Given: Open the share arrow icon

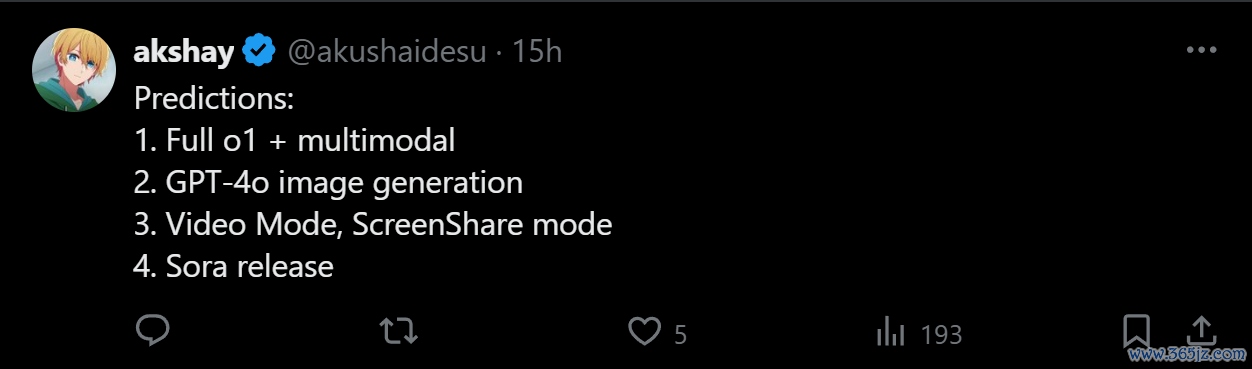Looking at the screenshot, I should coord(1200,330).
